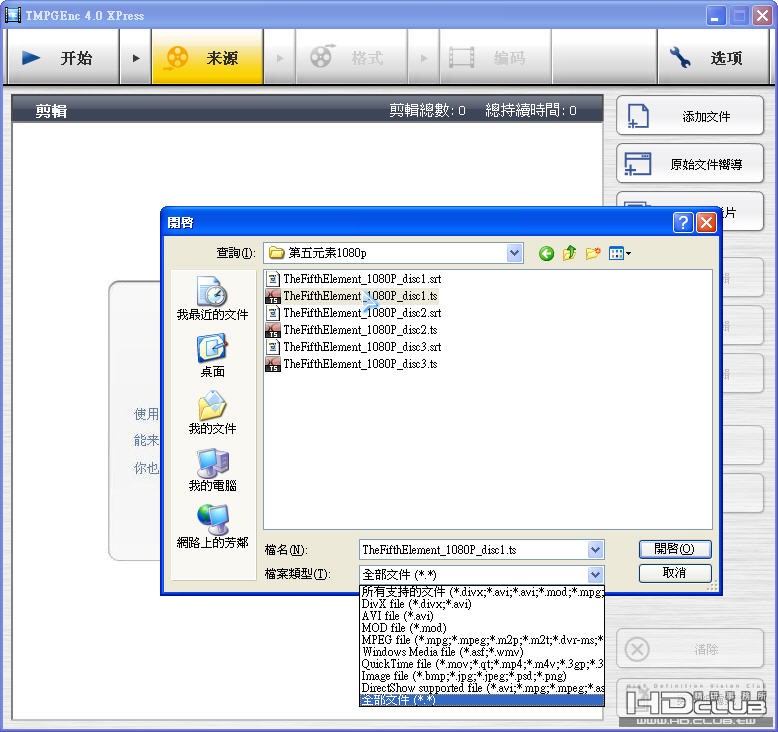
Task: Click the 查詢 folder icon in location box
Action: tap(276, 253)
